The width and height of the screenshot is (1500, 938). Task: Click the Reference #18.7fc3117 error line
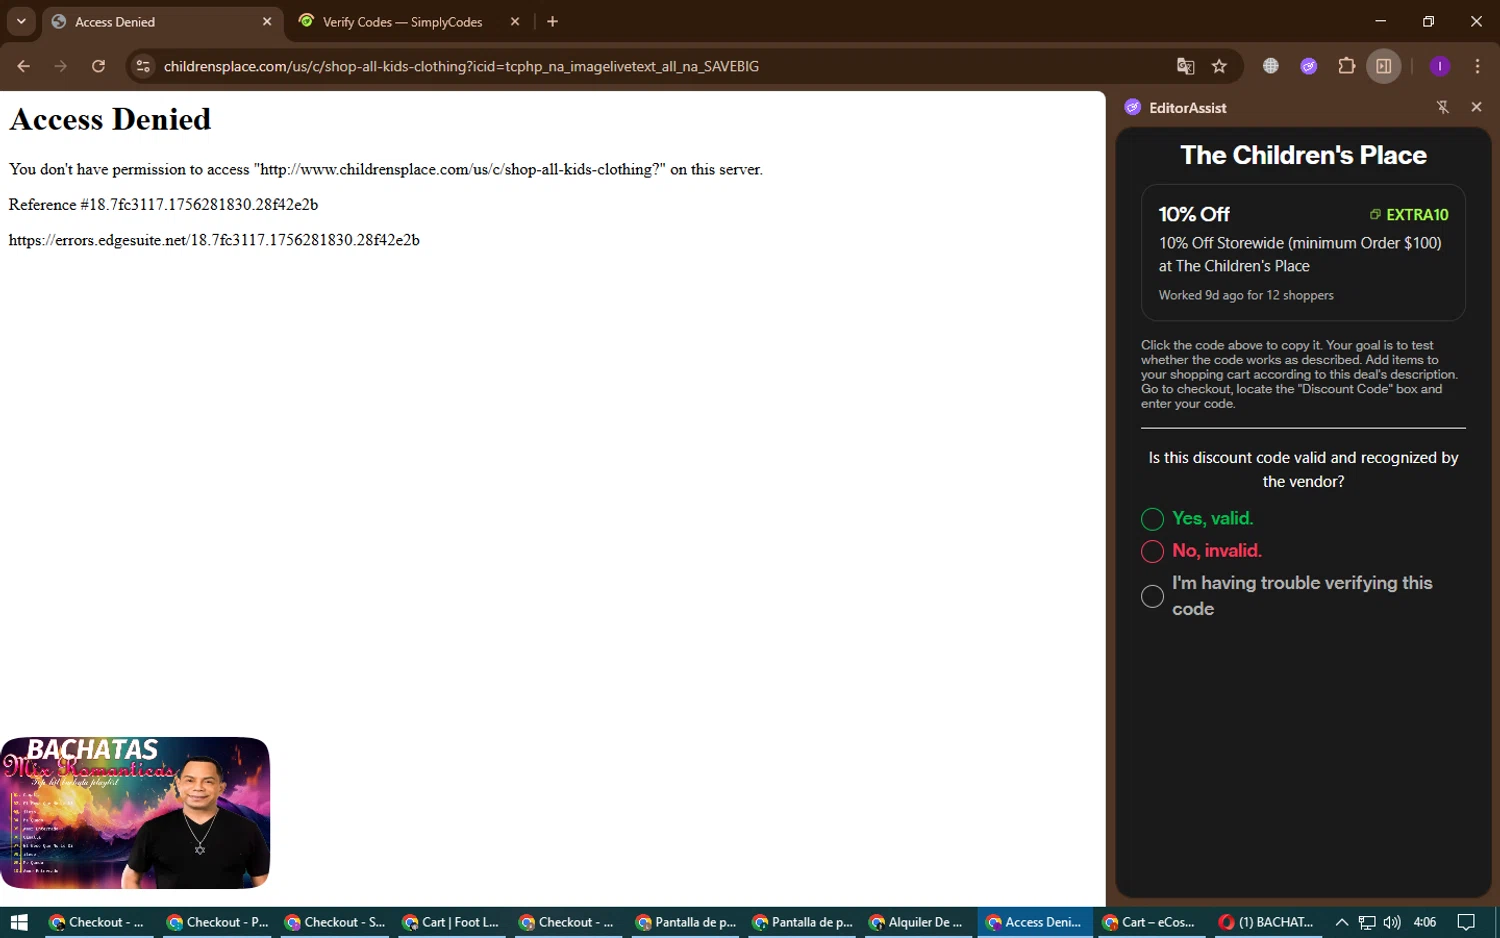point(163,204)
